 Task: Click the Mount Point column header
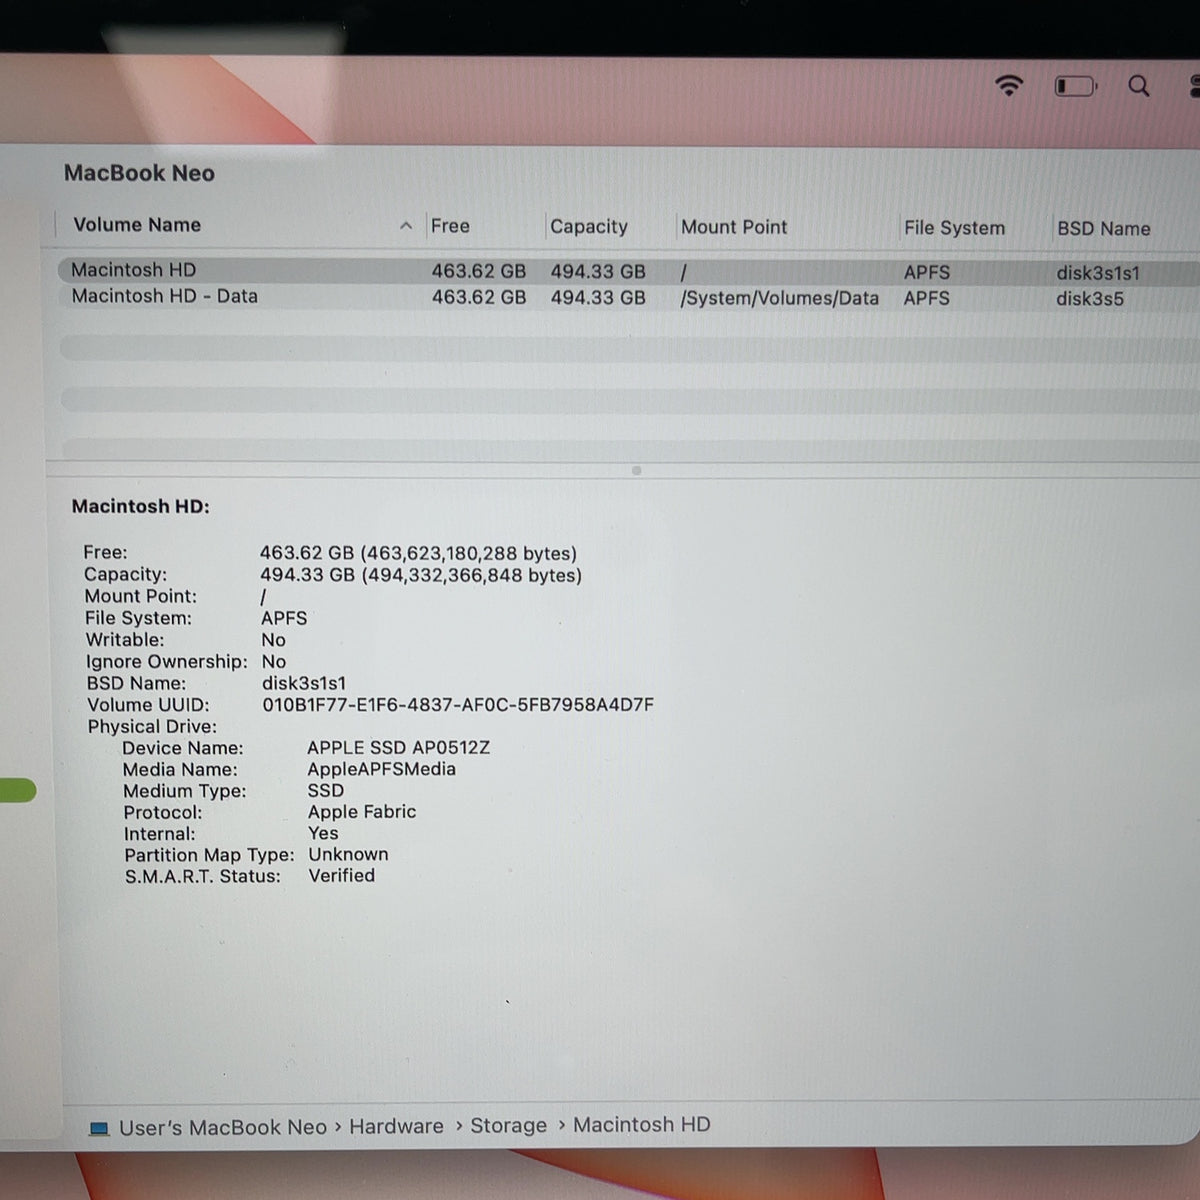pyautogui.click(x=734, y=227)
